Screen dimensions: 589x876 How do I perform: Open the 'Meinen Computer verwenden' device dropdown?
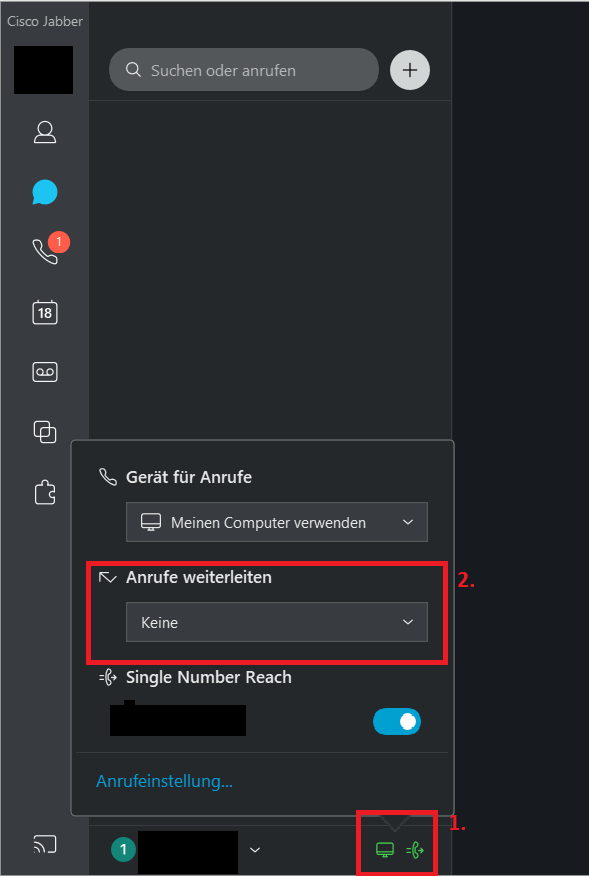coord(277,522)
